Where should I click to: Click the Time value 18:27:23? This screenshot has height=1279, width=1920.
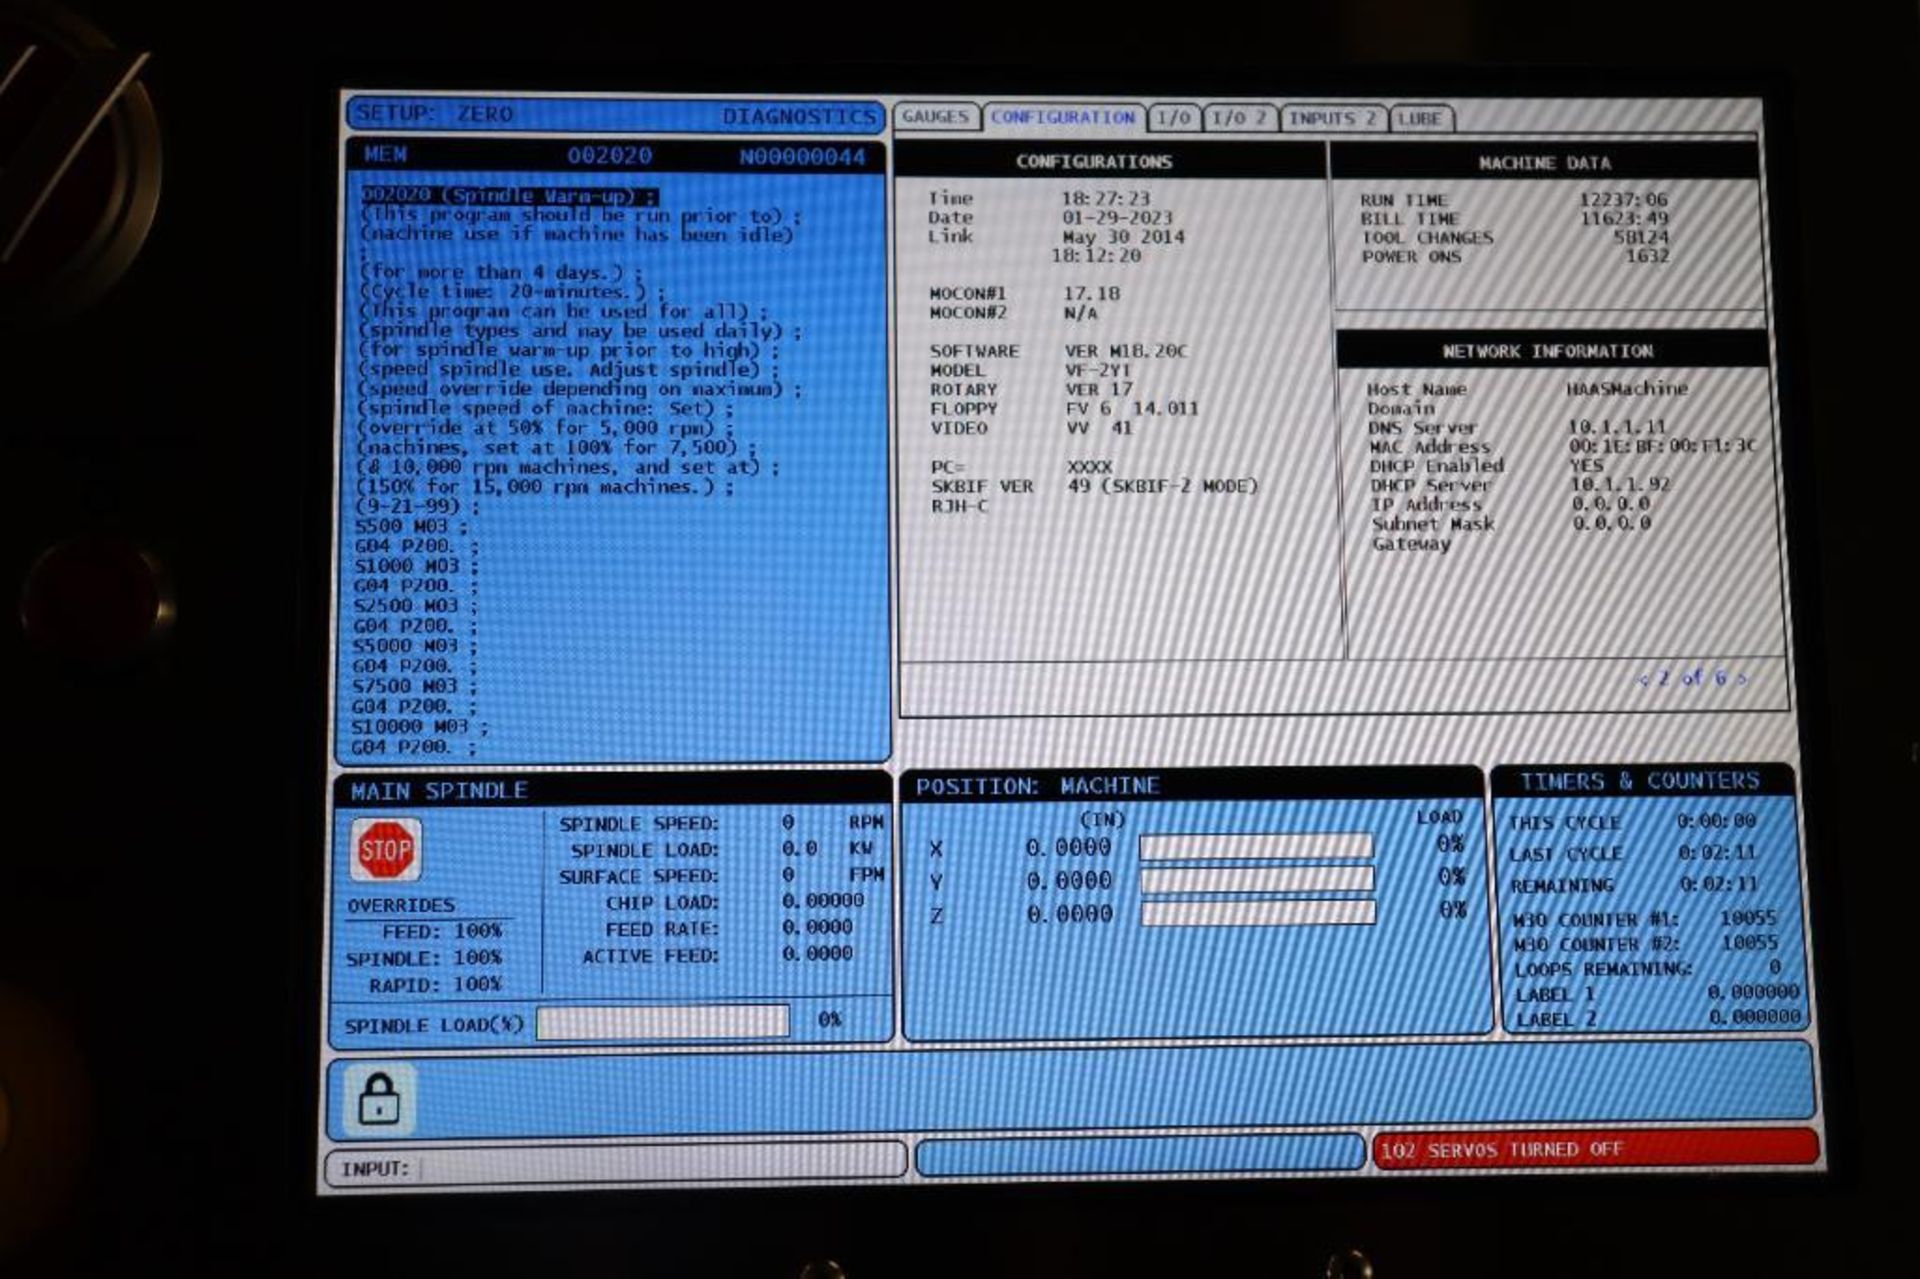[x=1105, y=199]
